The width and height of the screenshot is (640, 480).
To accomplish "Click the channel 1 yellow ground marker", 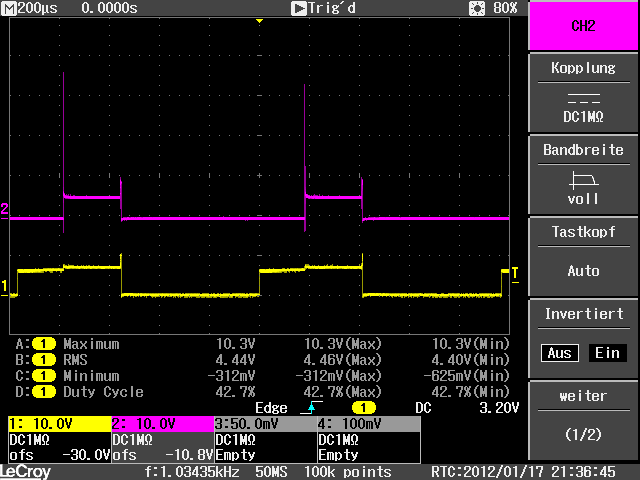I will (x=5, y=285).
